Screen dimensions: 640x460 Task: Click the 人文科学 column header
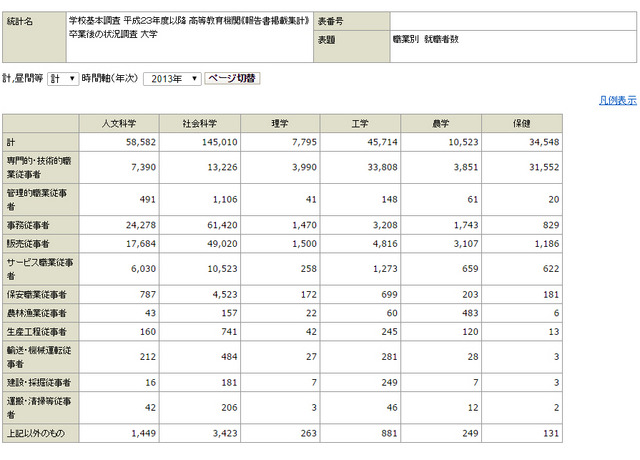pos(119,123)
